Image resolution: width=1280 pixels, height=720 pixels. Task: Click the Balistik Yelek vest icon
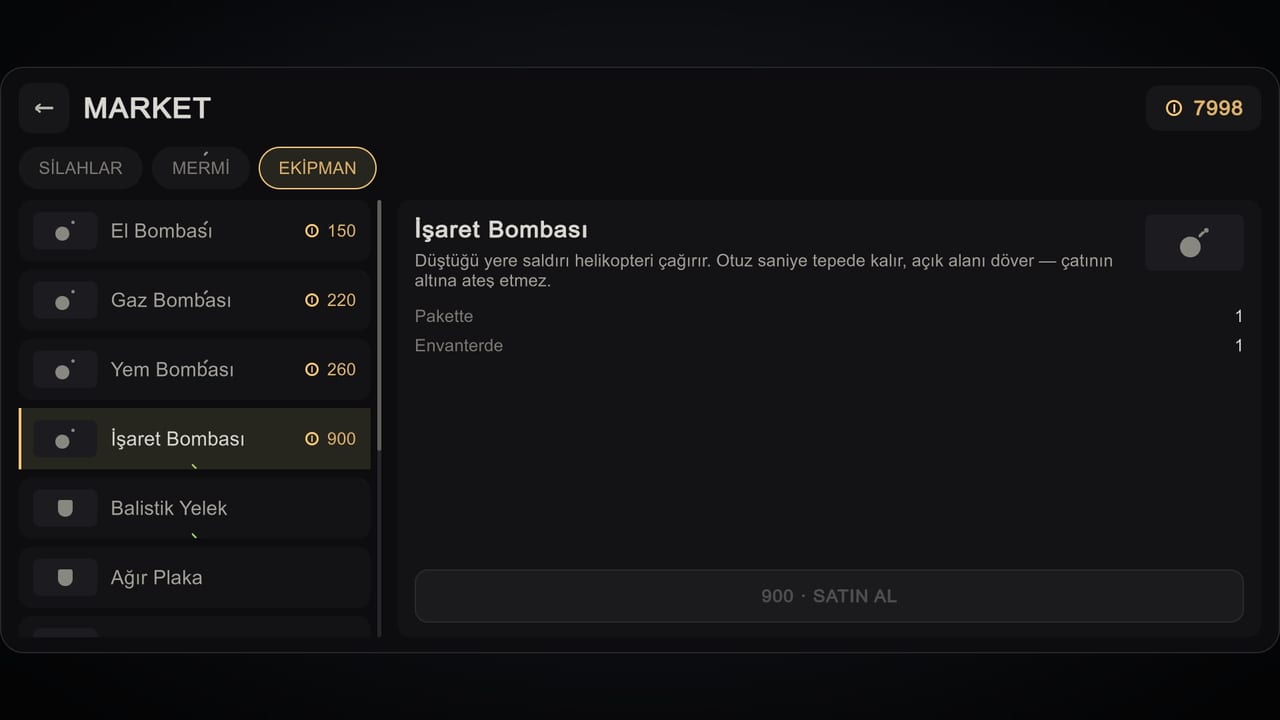pyautogui.click(x=65, y=508)
